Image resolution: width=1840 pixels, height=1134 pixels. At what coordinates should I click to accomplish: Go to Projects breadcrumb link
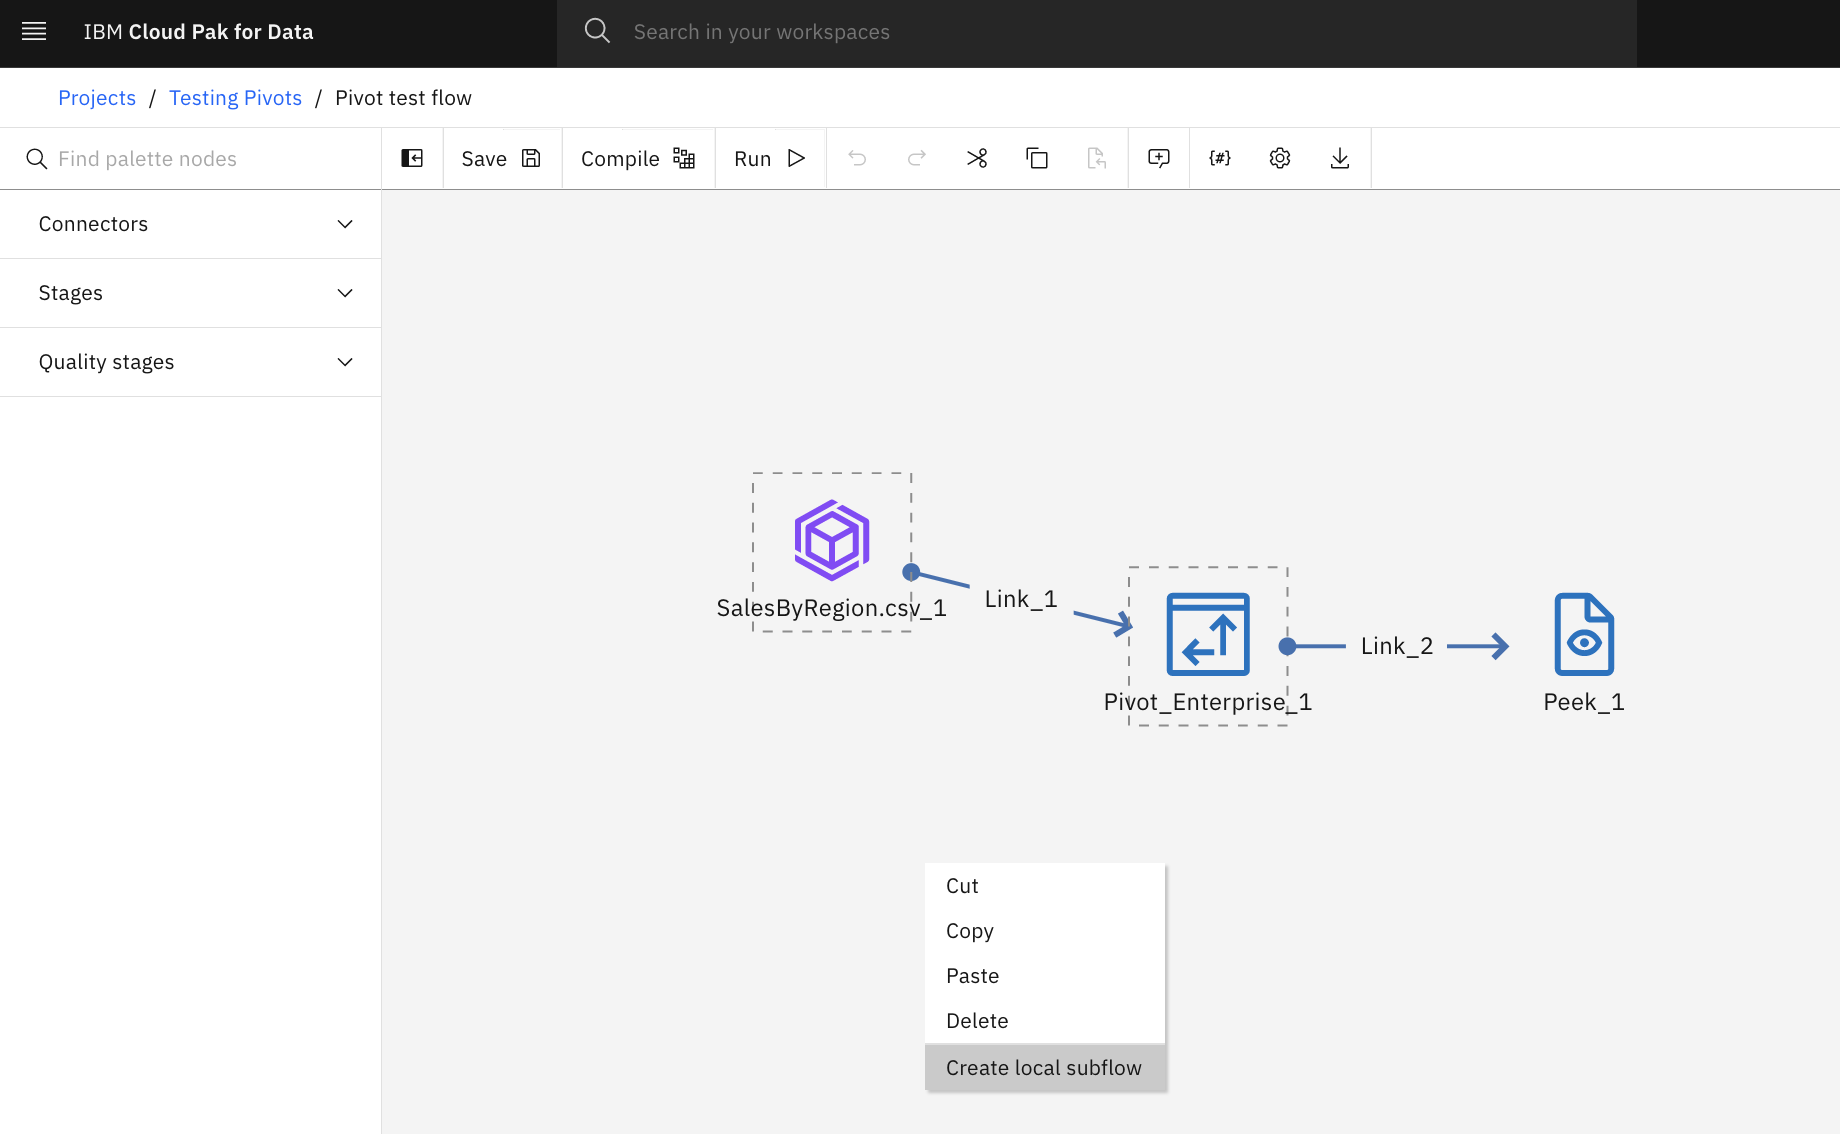[97, 98]
